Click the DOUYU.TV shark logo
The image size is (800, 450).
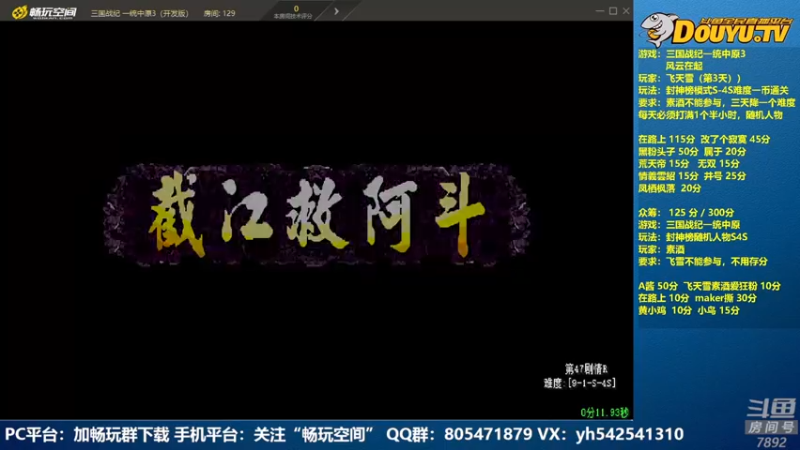[715, 29]
